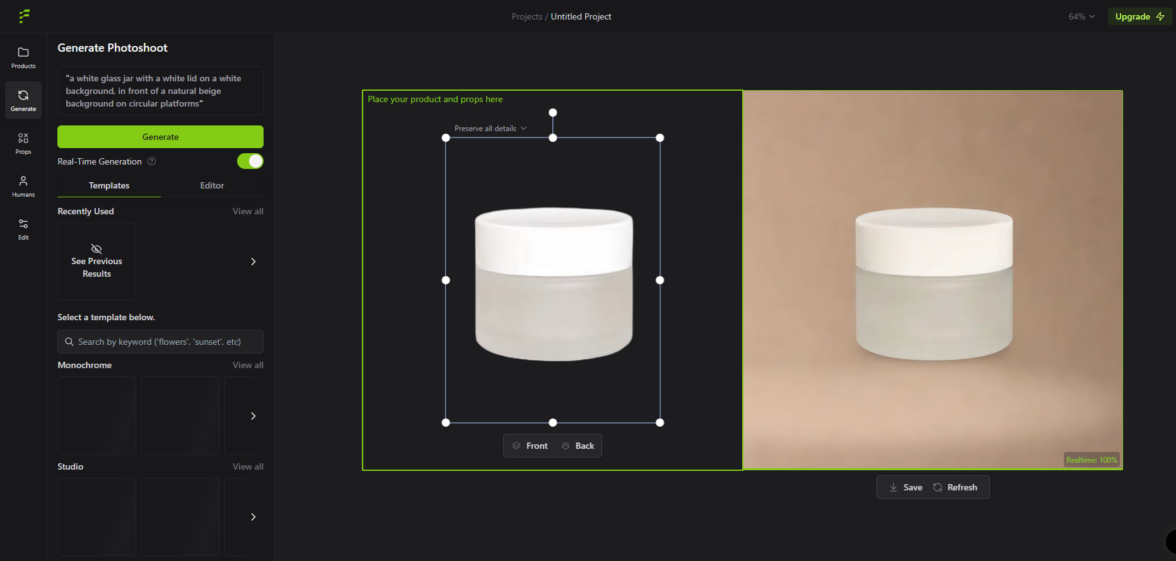Switch to the Editor tab

coord(212,185)
